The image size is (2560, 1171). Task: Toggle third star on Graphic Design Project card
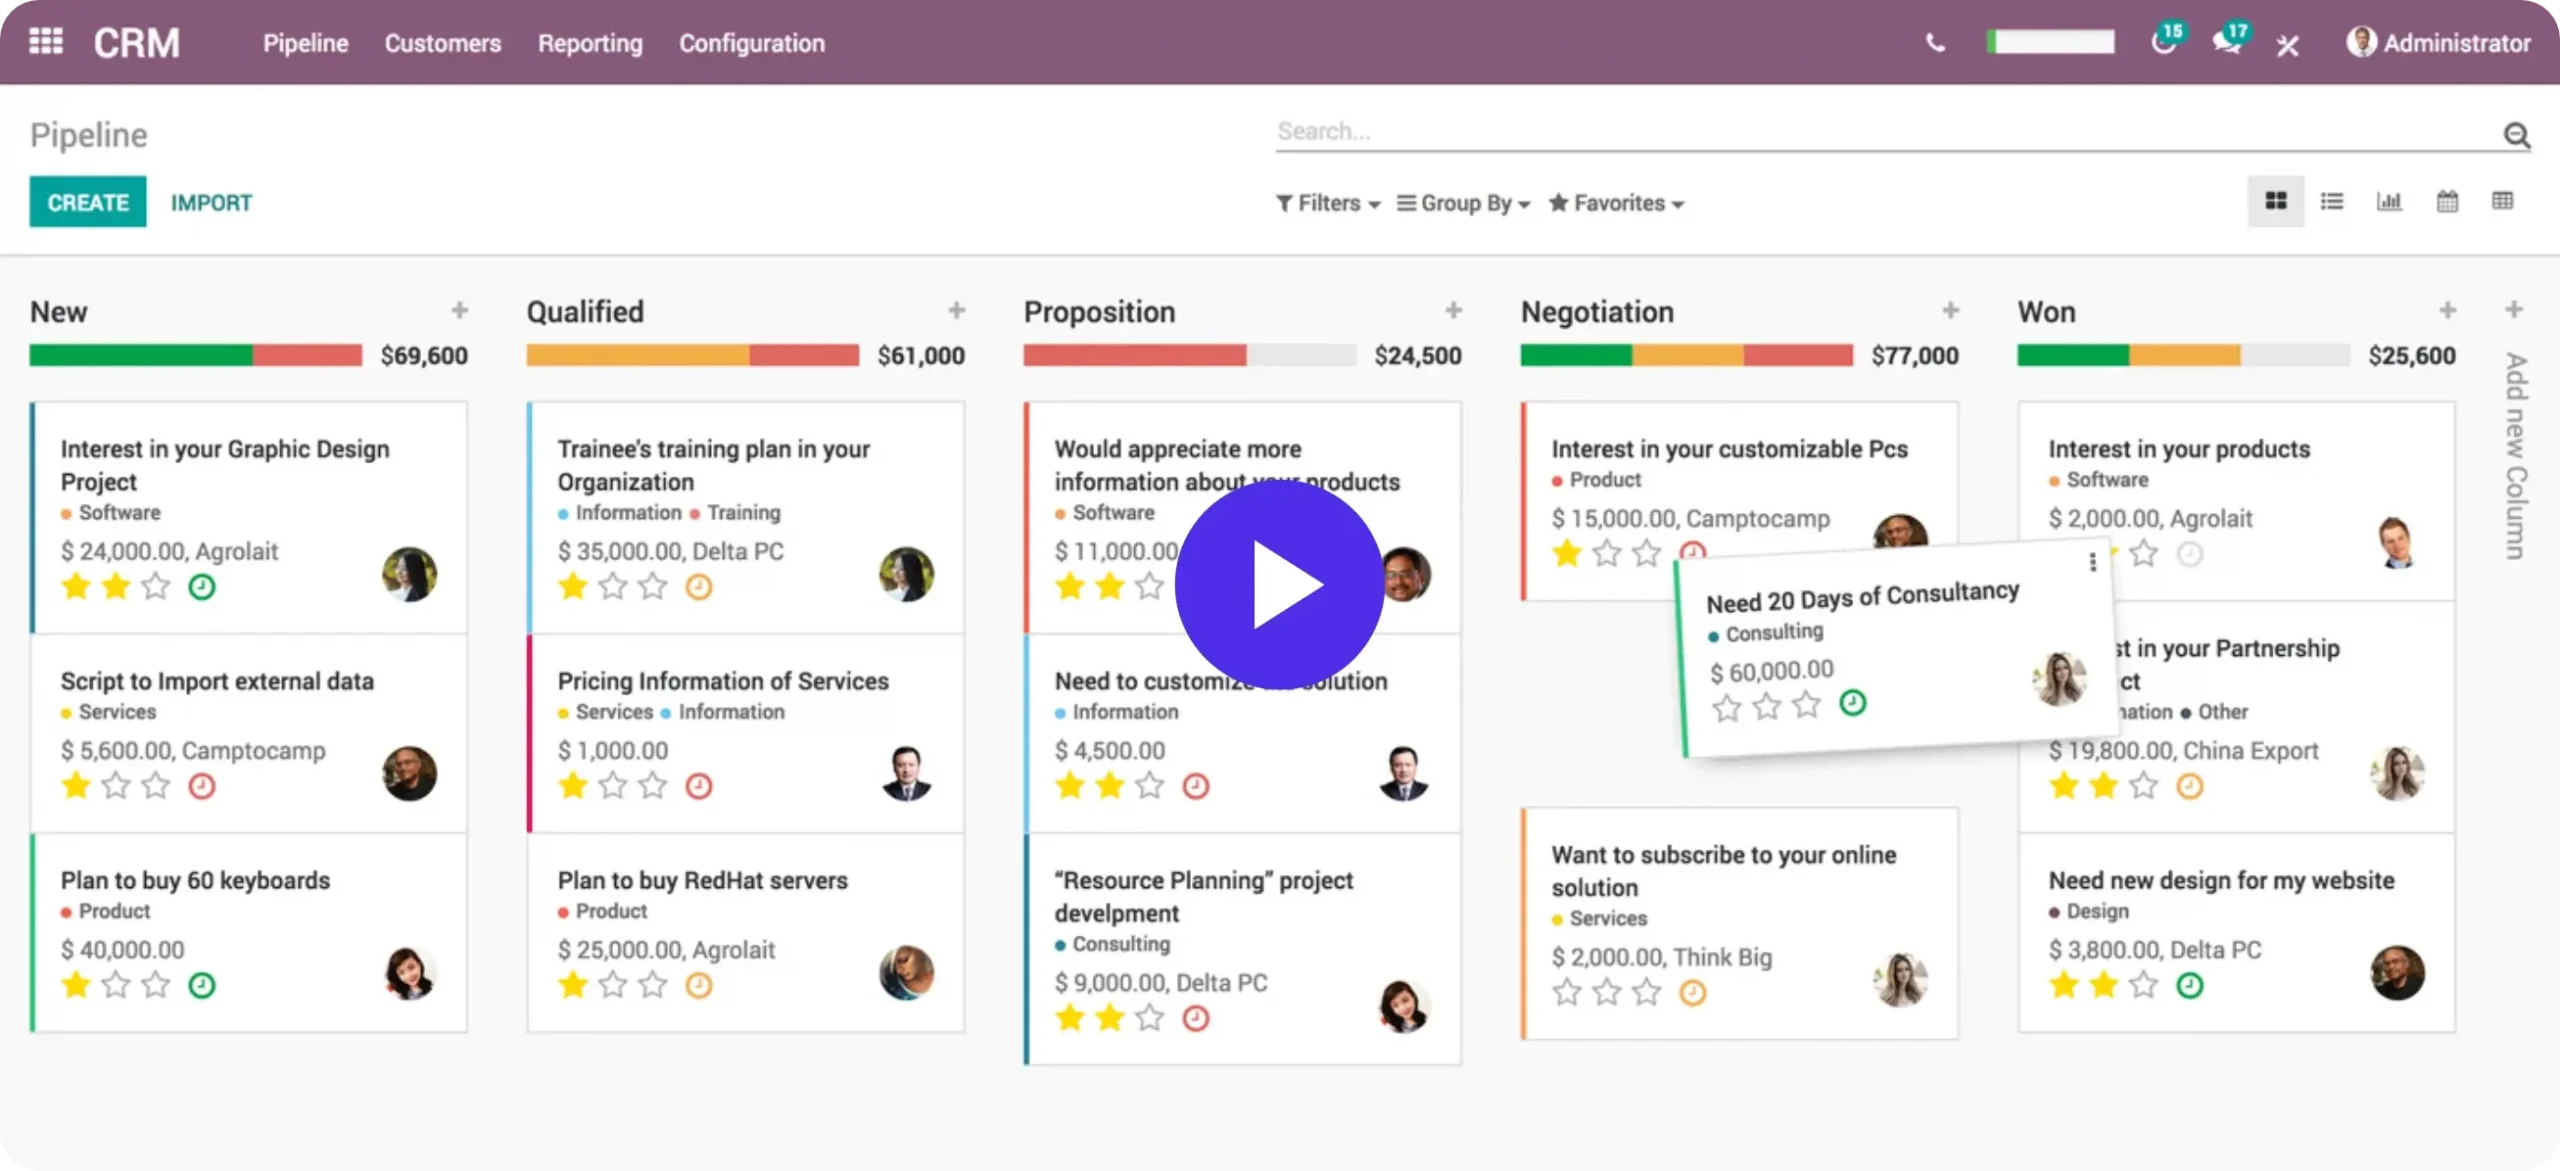coord(156,587)
